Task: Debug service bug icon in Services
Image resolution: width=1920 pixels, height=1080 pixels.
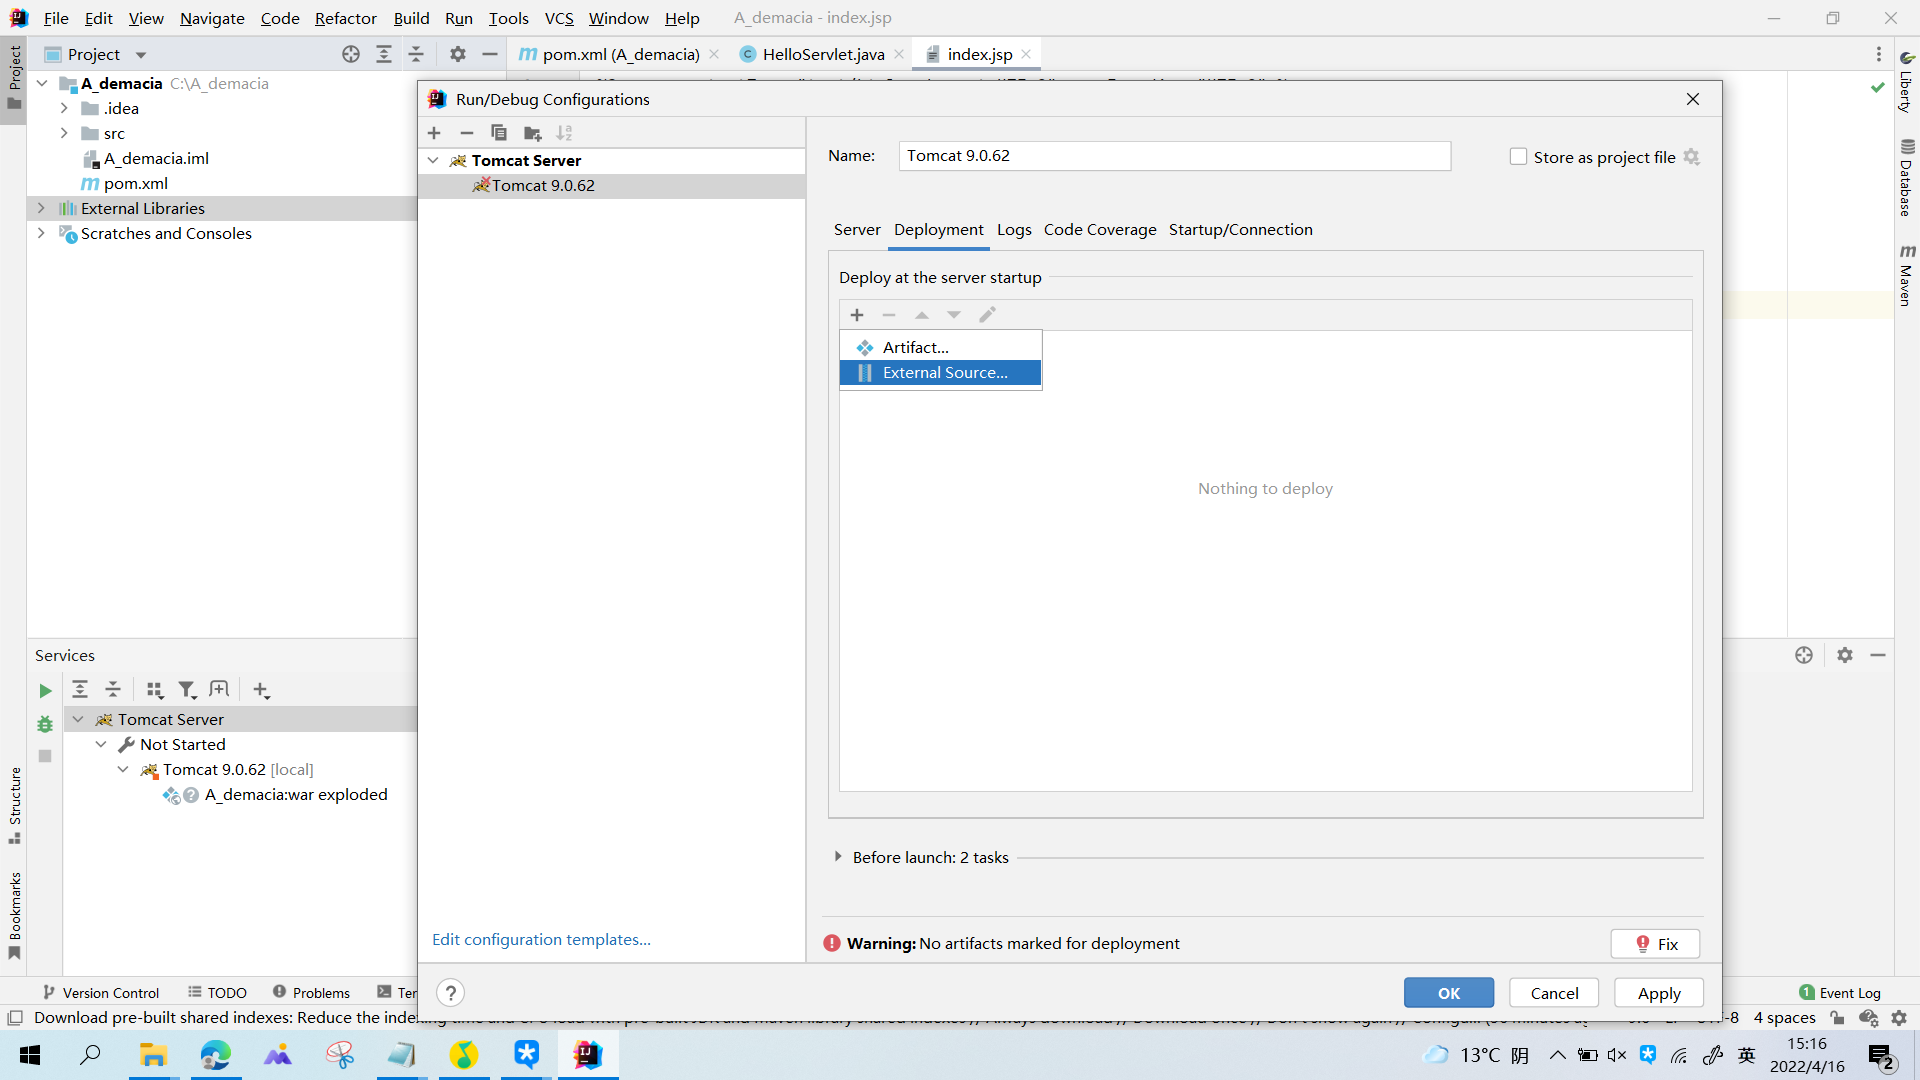Action: (x=45, y=724)
